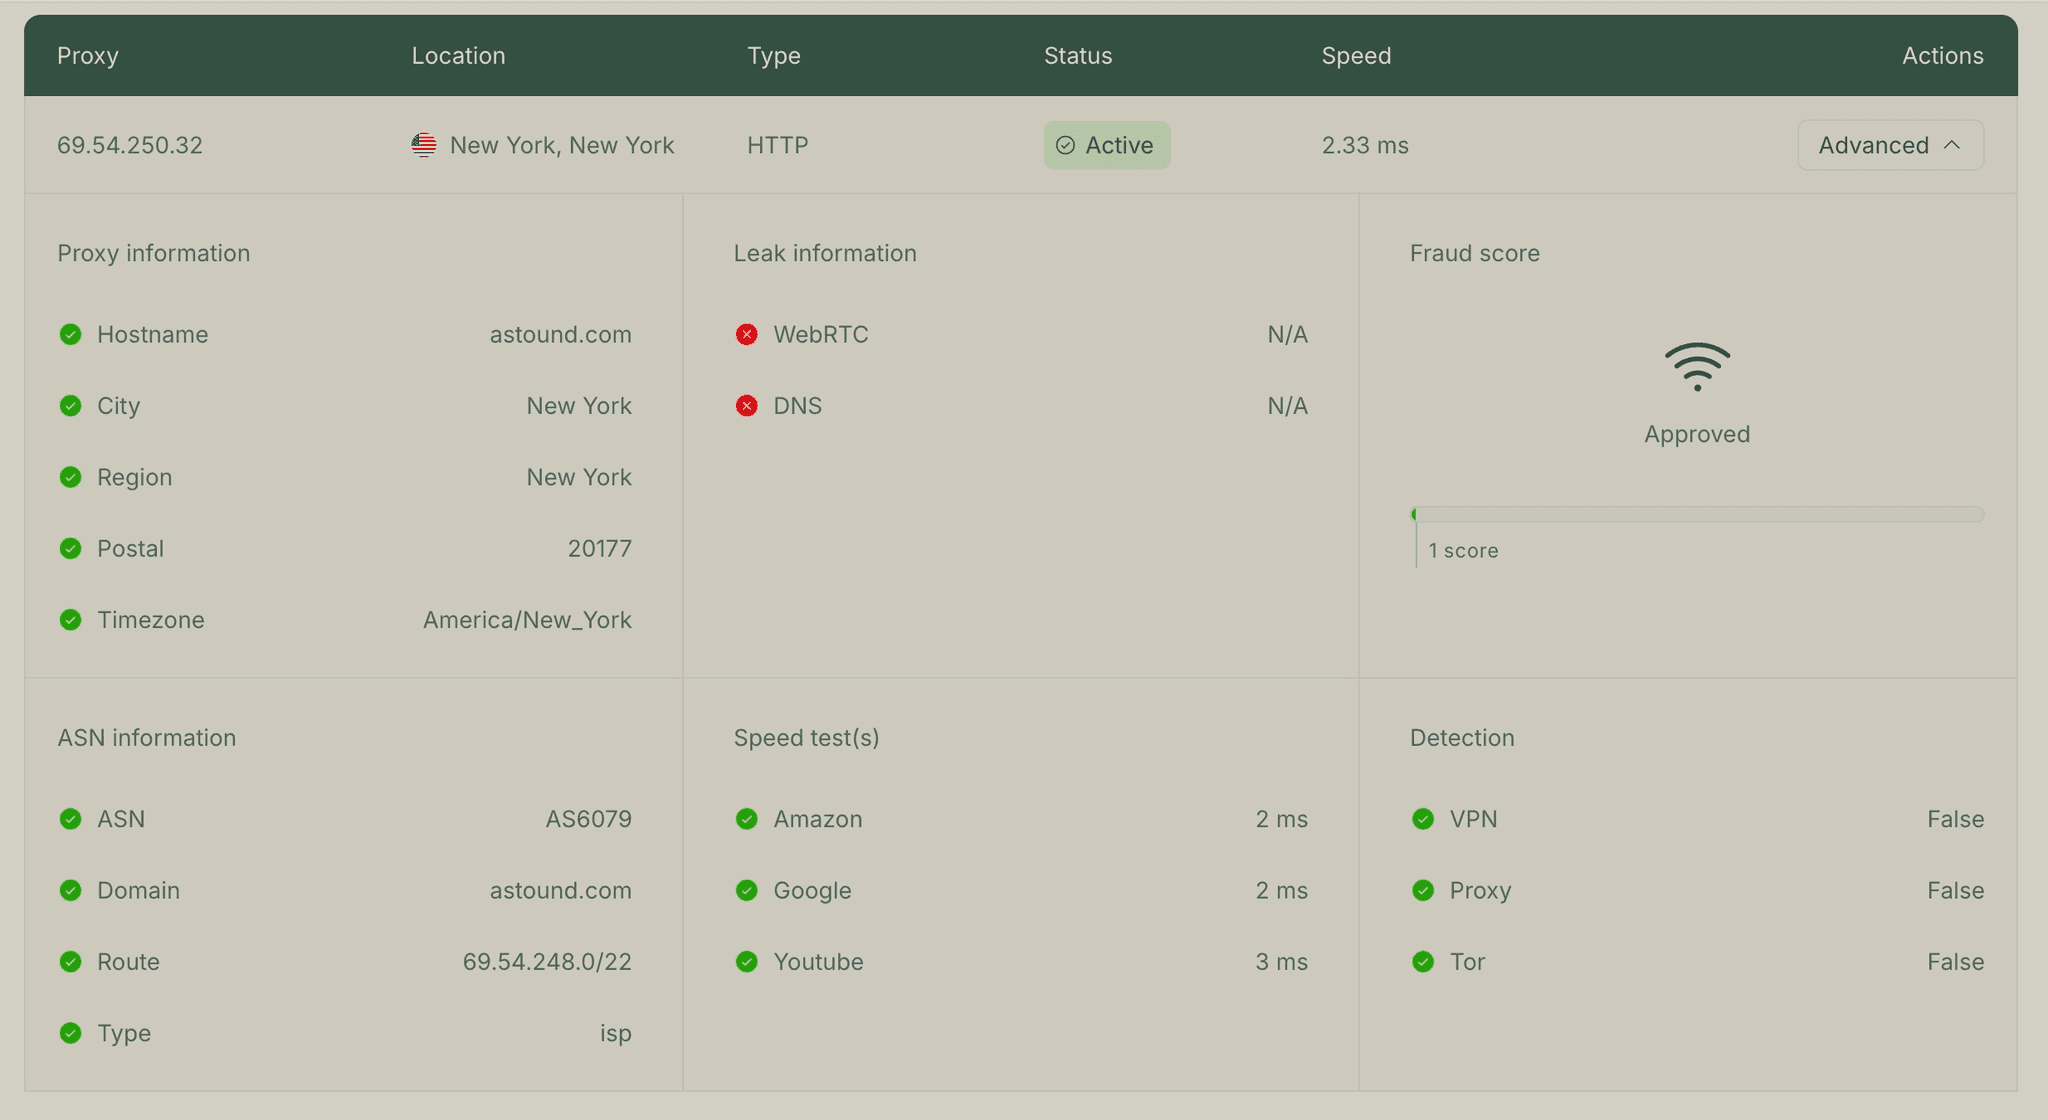Click the check indicator beside VPN False
This screenshot has width=2048, height=1120.
click(1423, 818)
